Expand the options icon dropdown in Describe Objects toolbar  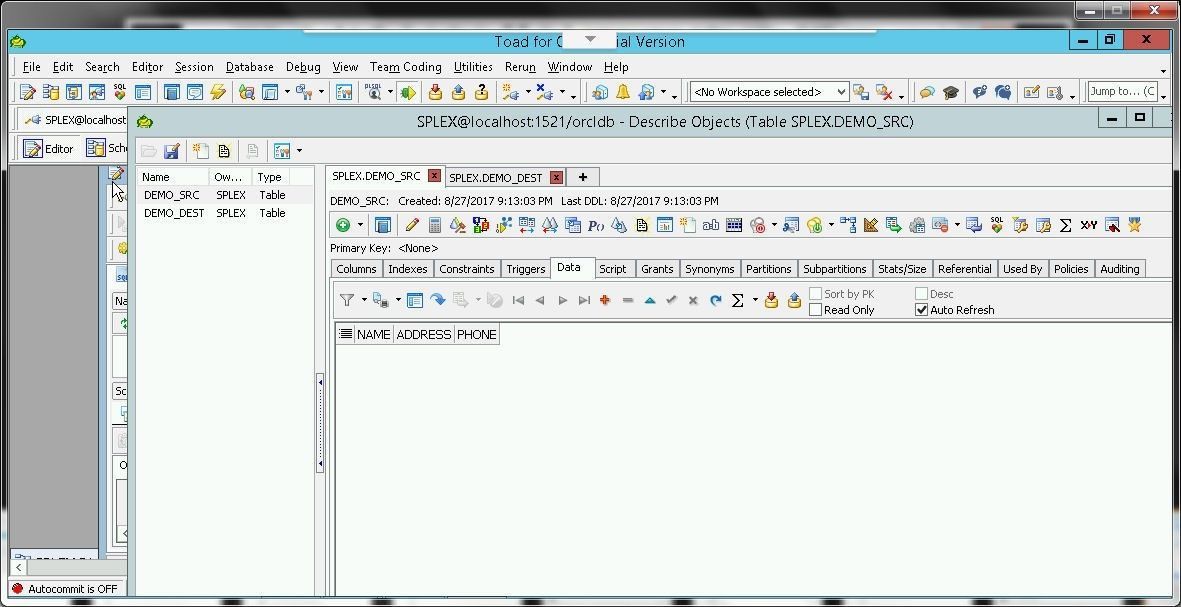[299, 151]
